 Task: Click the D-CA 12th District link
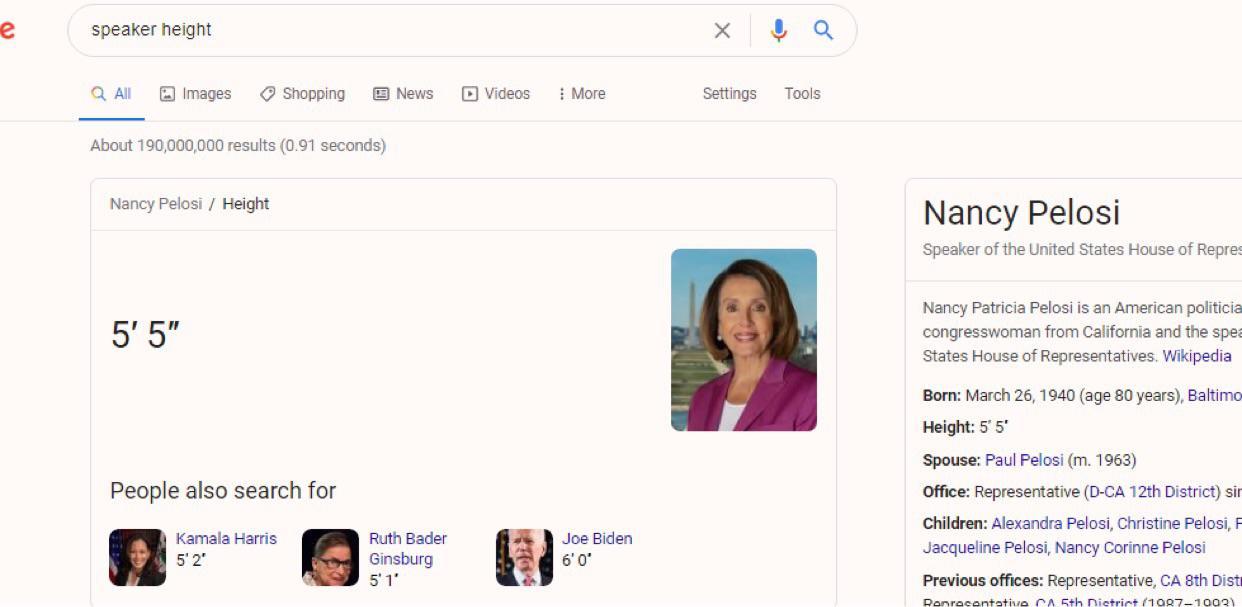click(x=1153, y=492)
